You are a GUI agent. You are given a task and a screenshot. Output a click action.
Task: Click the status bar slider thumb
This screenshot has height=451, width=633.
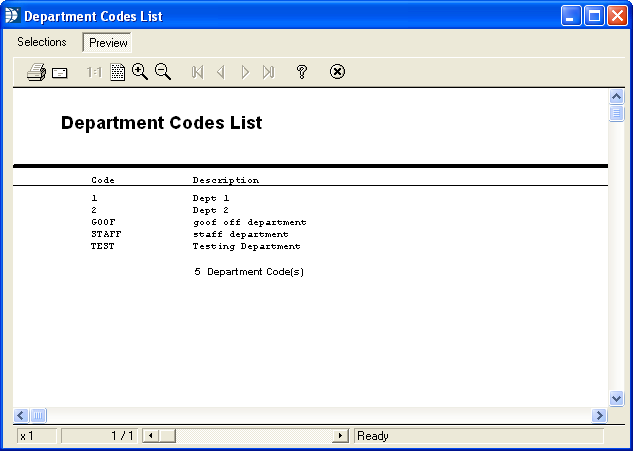coord(167,436)
